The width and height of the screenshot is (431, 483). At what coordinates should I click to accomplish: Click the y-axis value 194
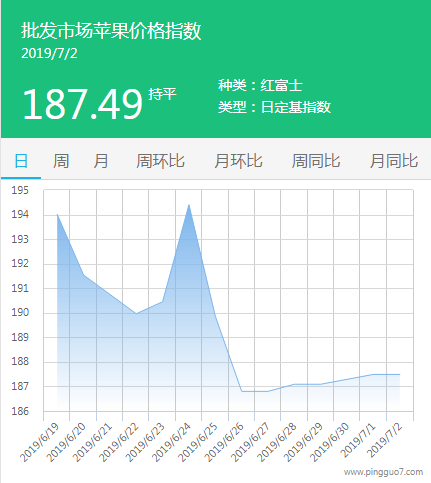tap(20, 214)
